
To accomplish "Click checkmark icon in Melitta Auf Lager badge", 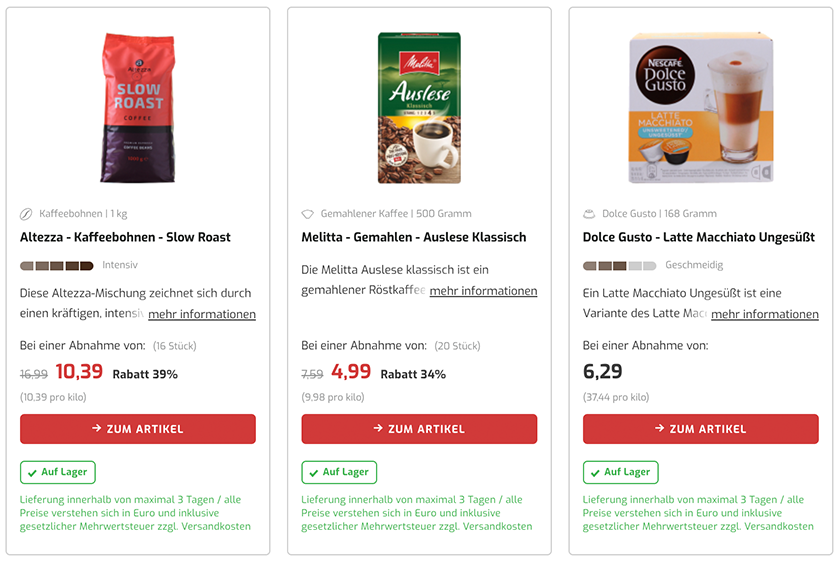I will click(x=314, y=472).
